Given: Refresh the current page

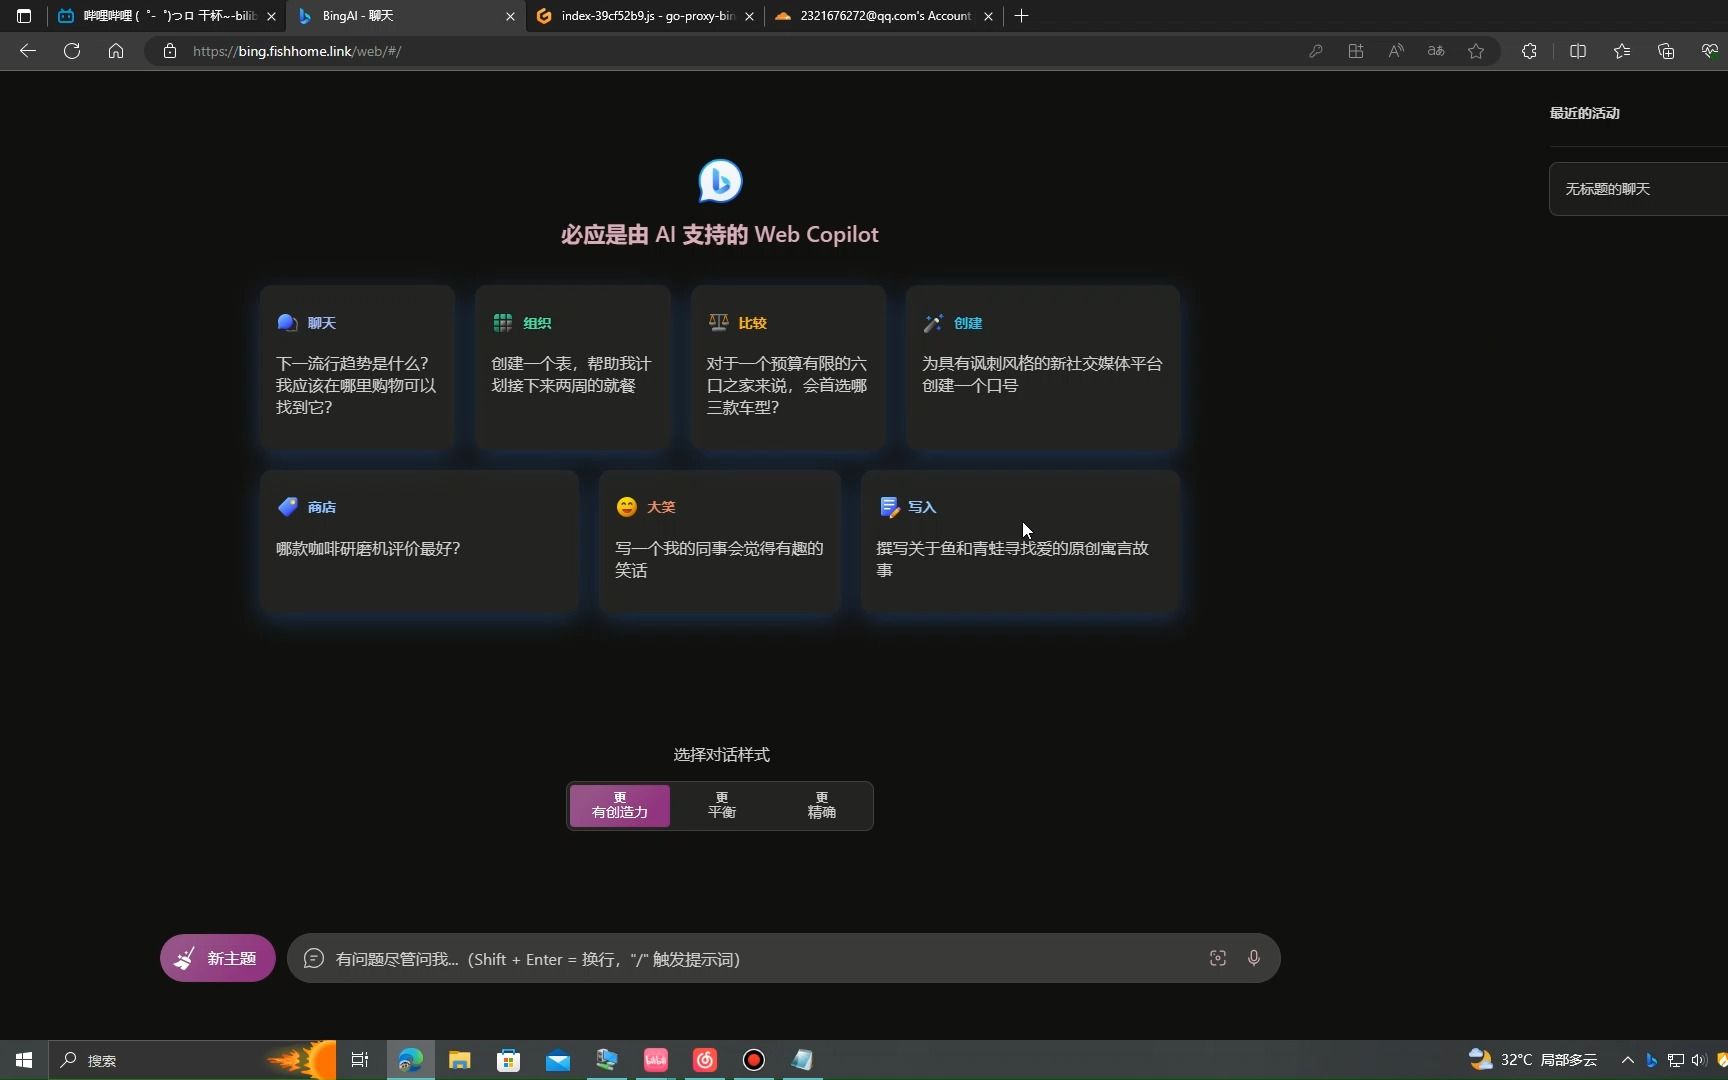Looking at the screenshot, I should coord(72,51).
